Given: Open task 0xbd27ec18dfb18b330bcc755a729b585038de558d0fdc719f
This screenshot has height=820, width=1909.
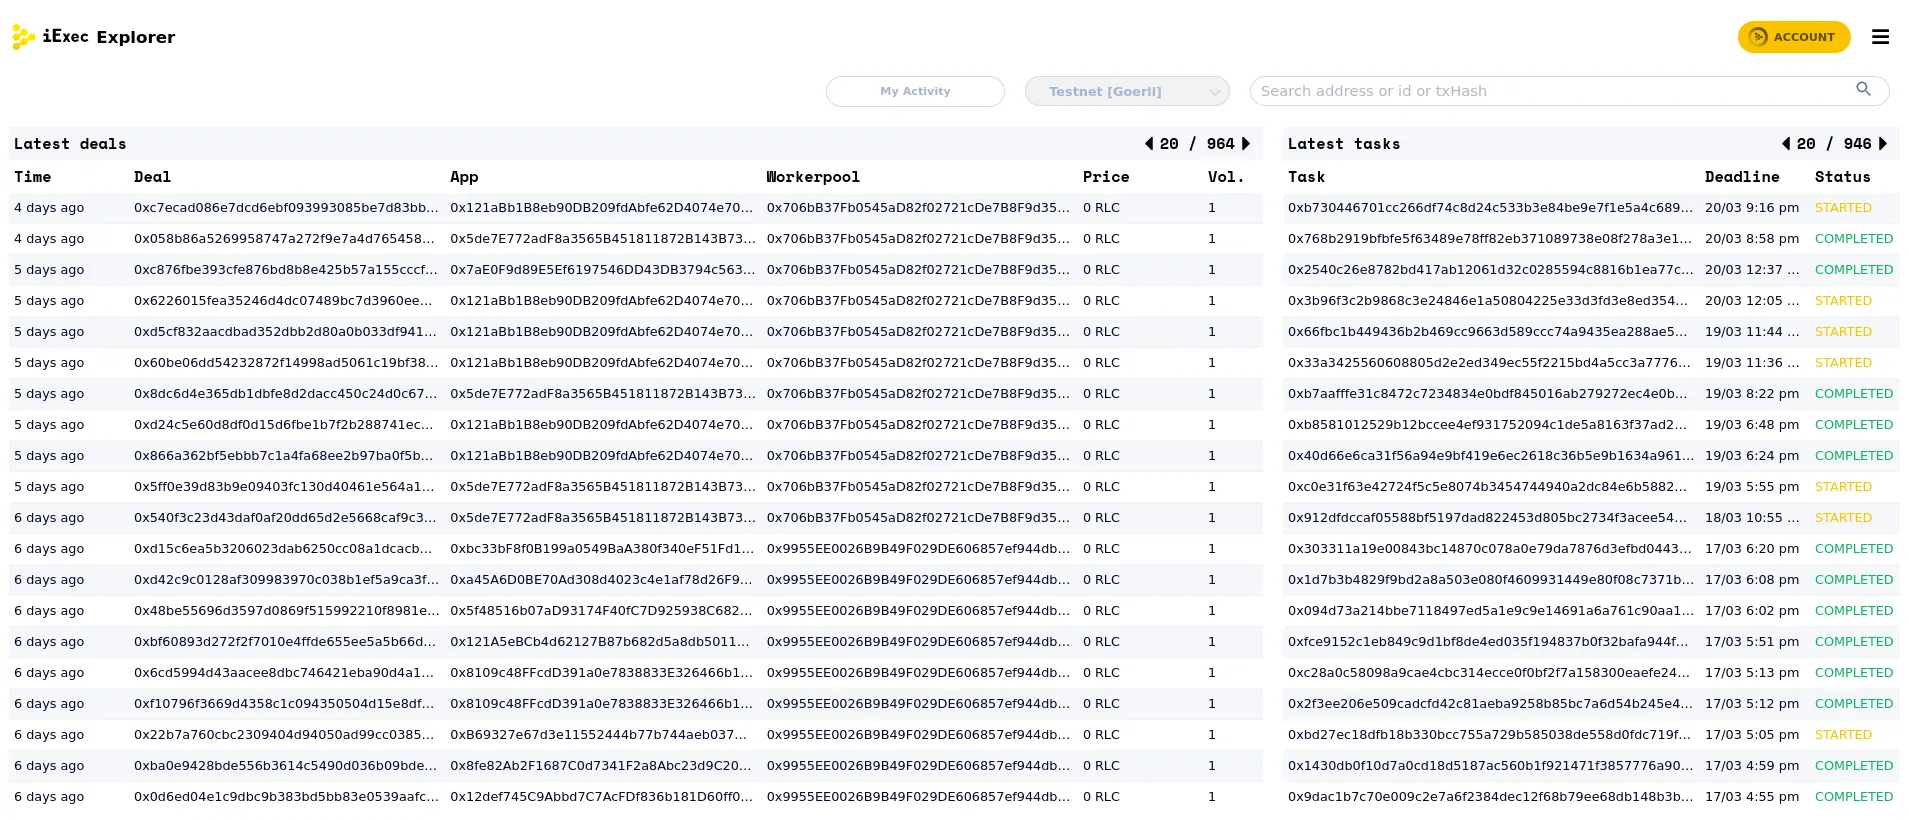Looking at the screenshot, I should 1490,735.
